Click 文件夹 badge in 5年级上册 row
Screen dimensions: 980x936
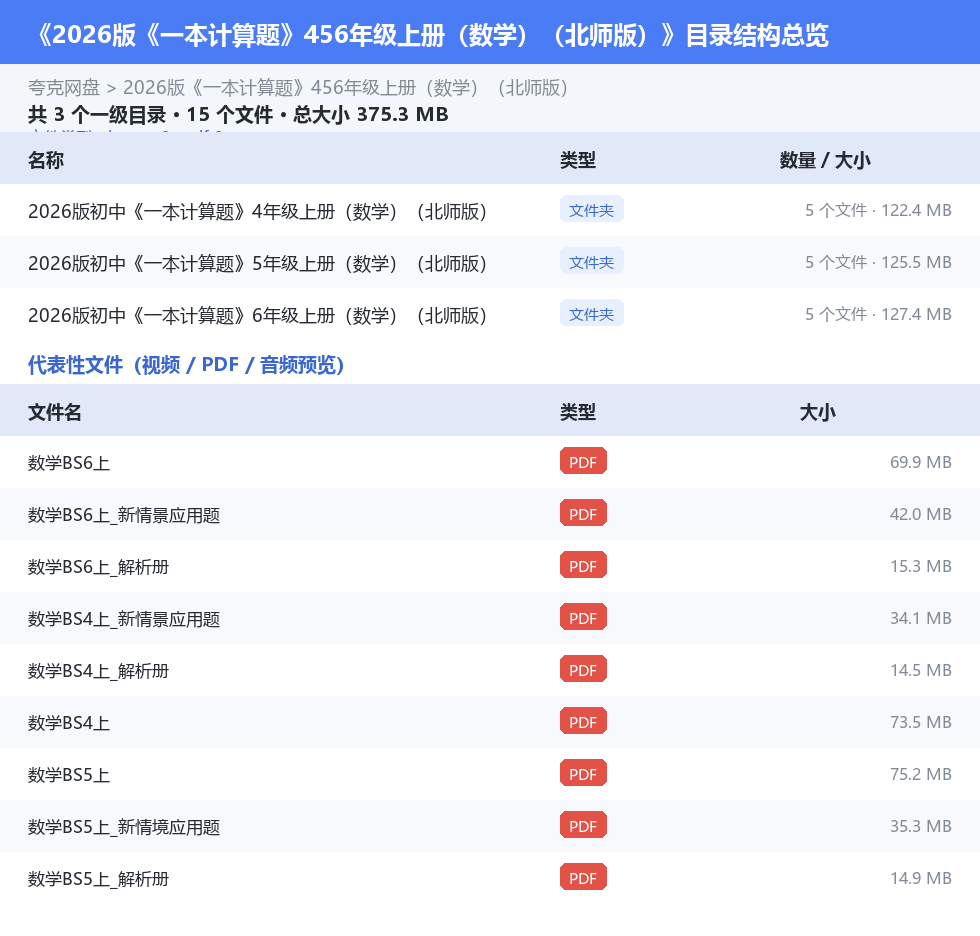pos(591,262)
